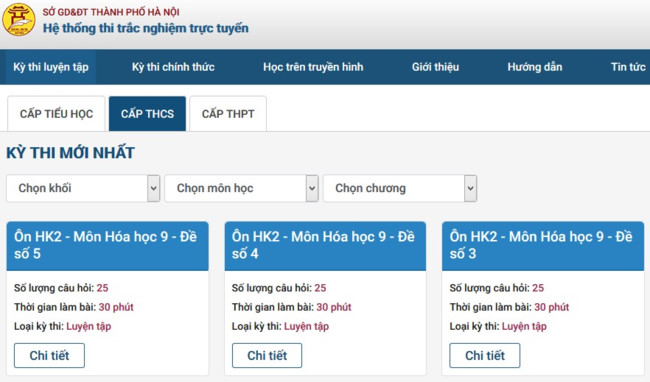Open the Kỳ thi luyện tập menu

tap(51, 67)
